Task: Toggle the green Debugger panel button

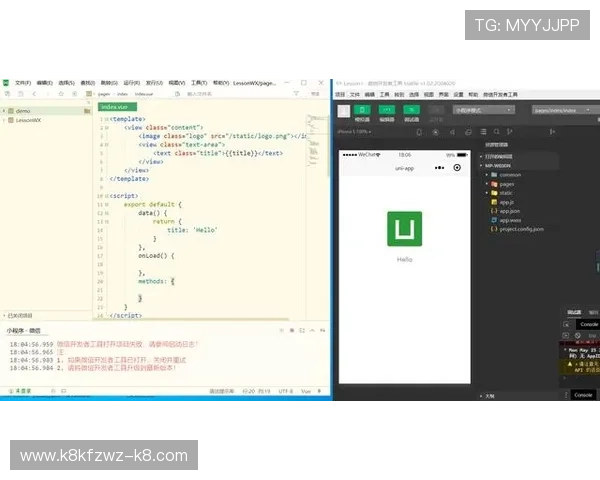Action: coord(411,109)
